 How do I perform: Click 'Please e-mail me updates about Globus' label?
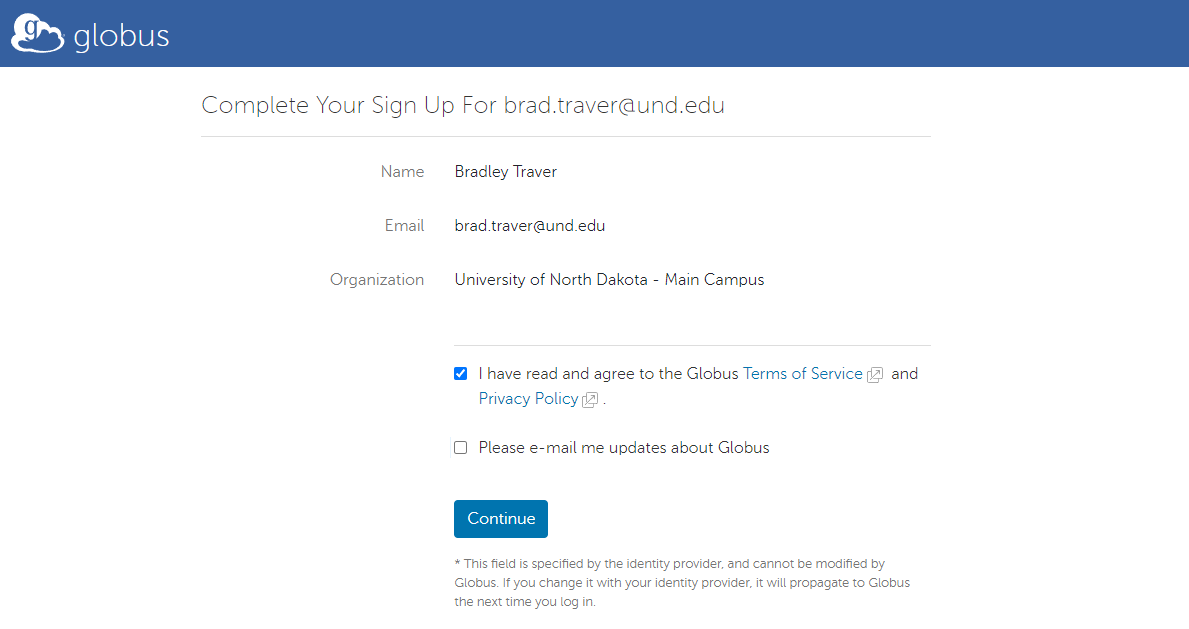point(623,448)
